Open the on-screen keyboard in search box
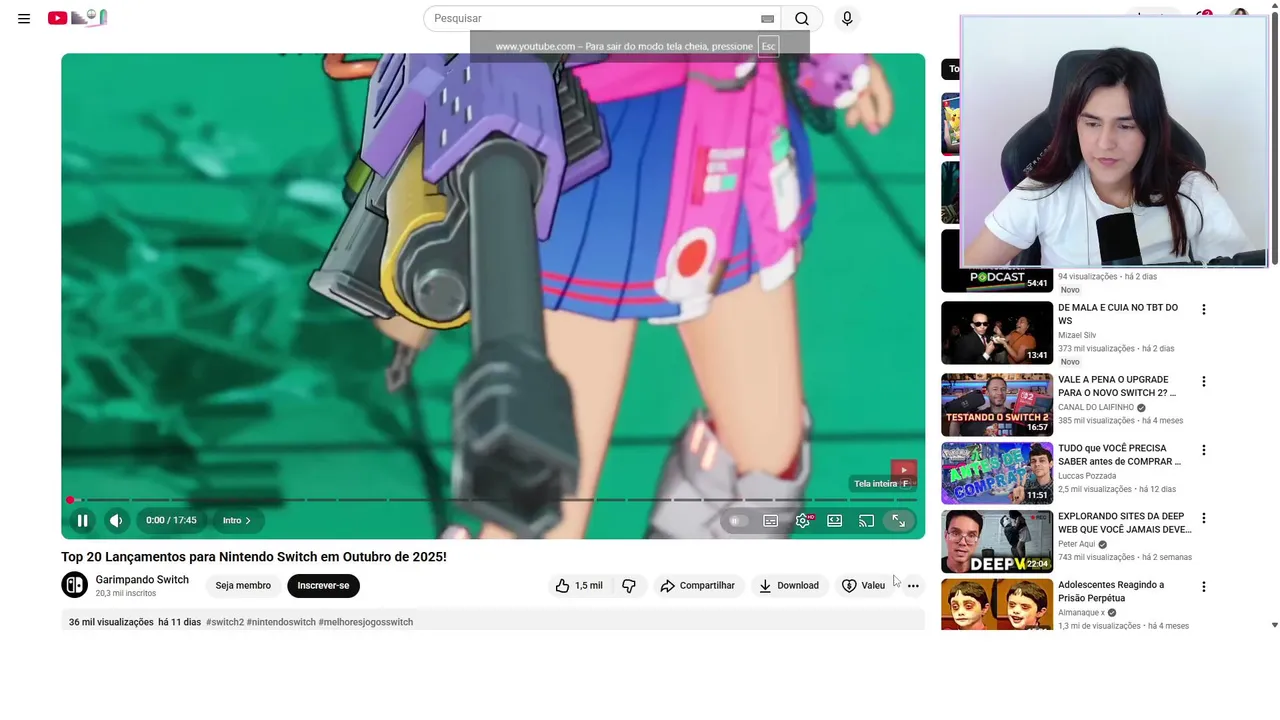Image resolution: width=1280 pixels, height=720 pixels. pyautogui.click(x=767, y=18)
